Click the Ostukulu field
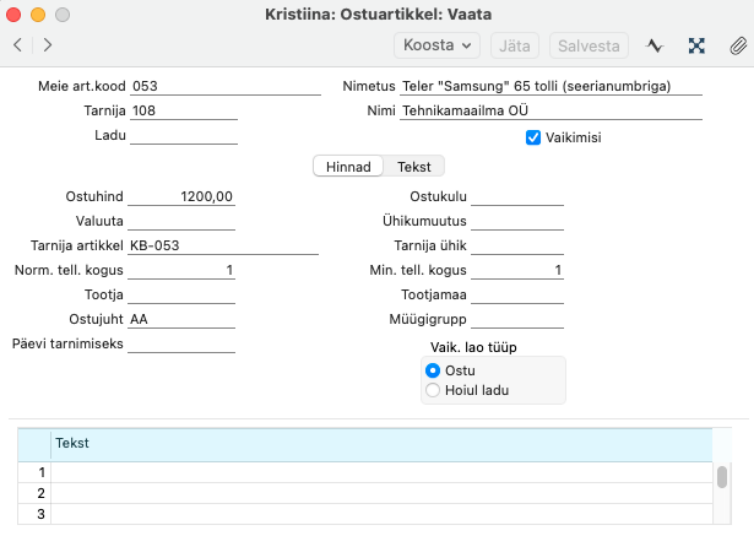This screenshot has width=754, height=547. coord(517,197)
